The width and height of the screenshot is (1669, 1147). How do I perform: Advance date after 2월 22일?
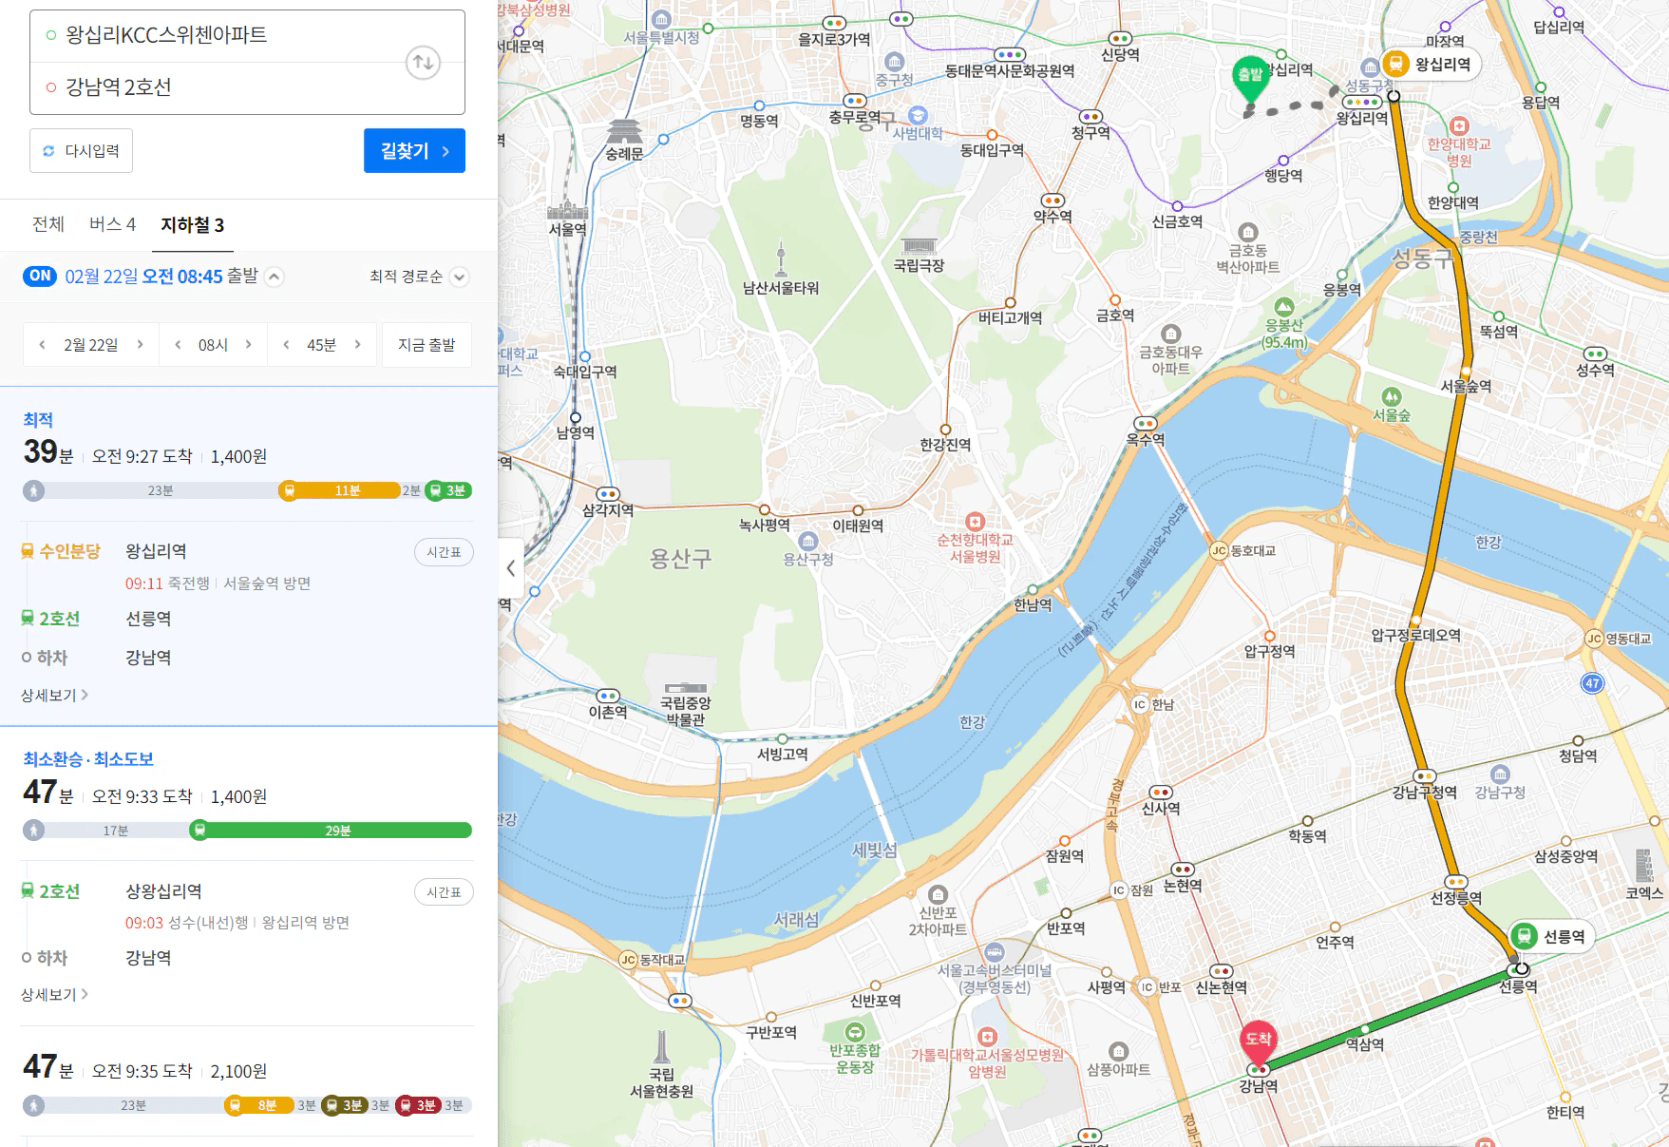tap(140, 345)
